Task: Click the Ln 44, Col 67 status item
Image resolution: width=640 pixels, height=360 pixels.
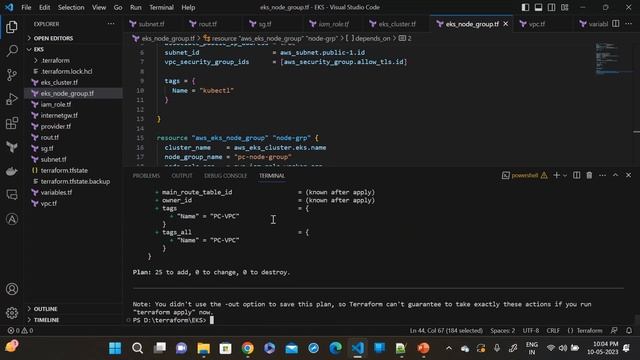Action: (446, 331)
